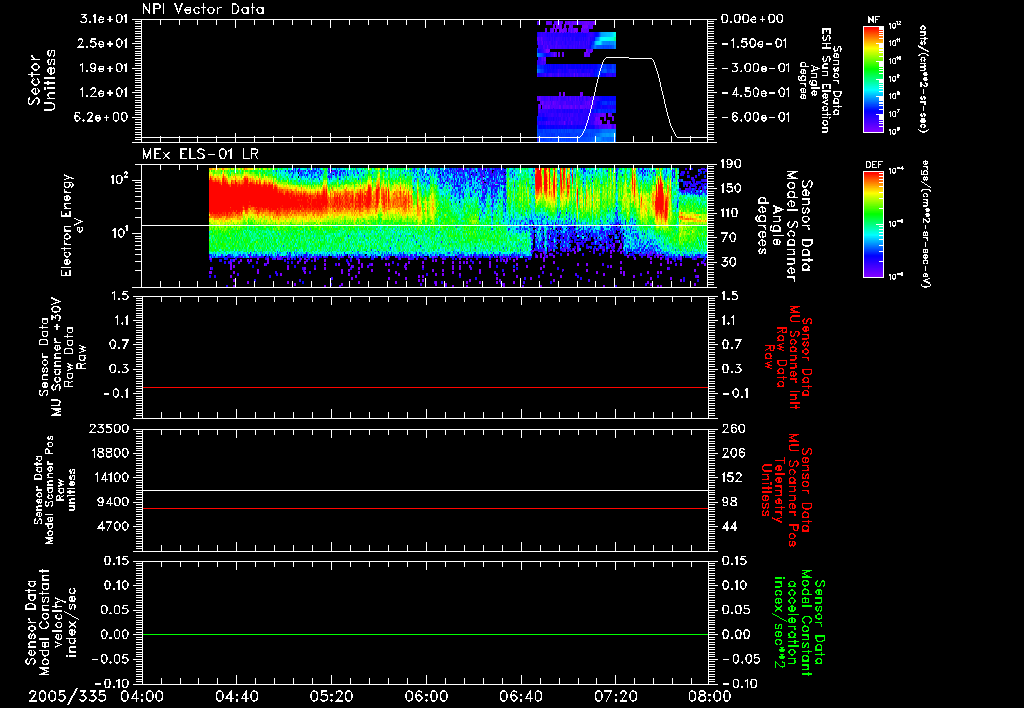The image size is (1024, 708).
Task: Click the 1.2e+01 sector tick value
Action: coord(104,93)
